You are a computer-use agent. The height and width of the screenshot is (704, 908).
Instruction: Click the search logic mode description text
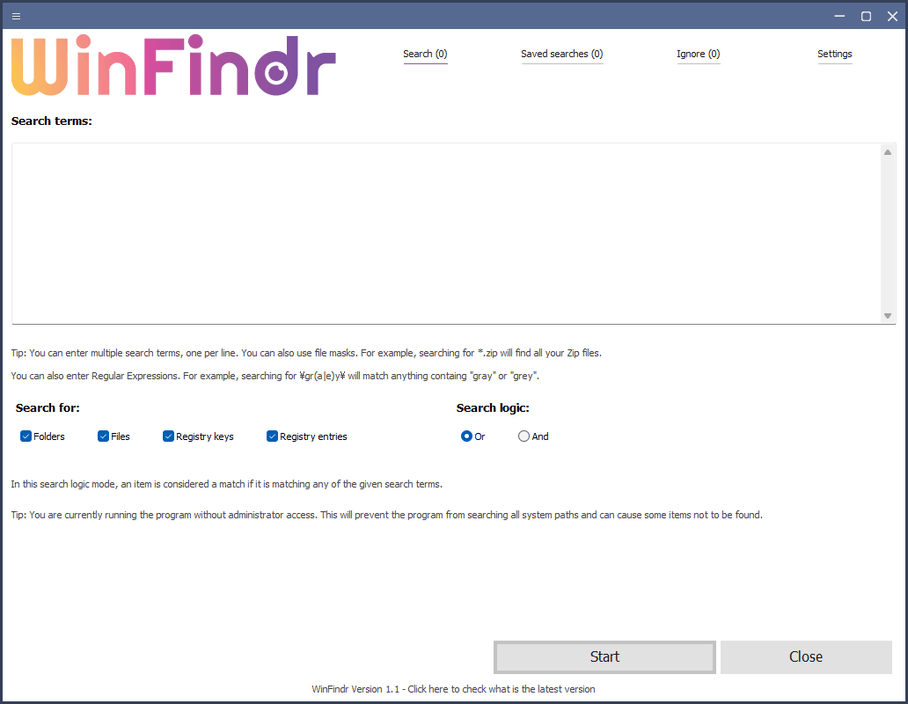[x=226, y=484]
